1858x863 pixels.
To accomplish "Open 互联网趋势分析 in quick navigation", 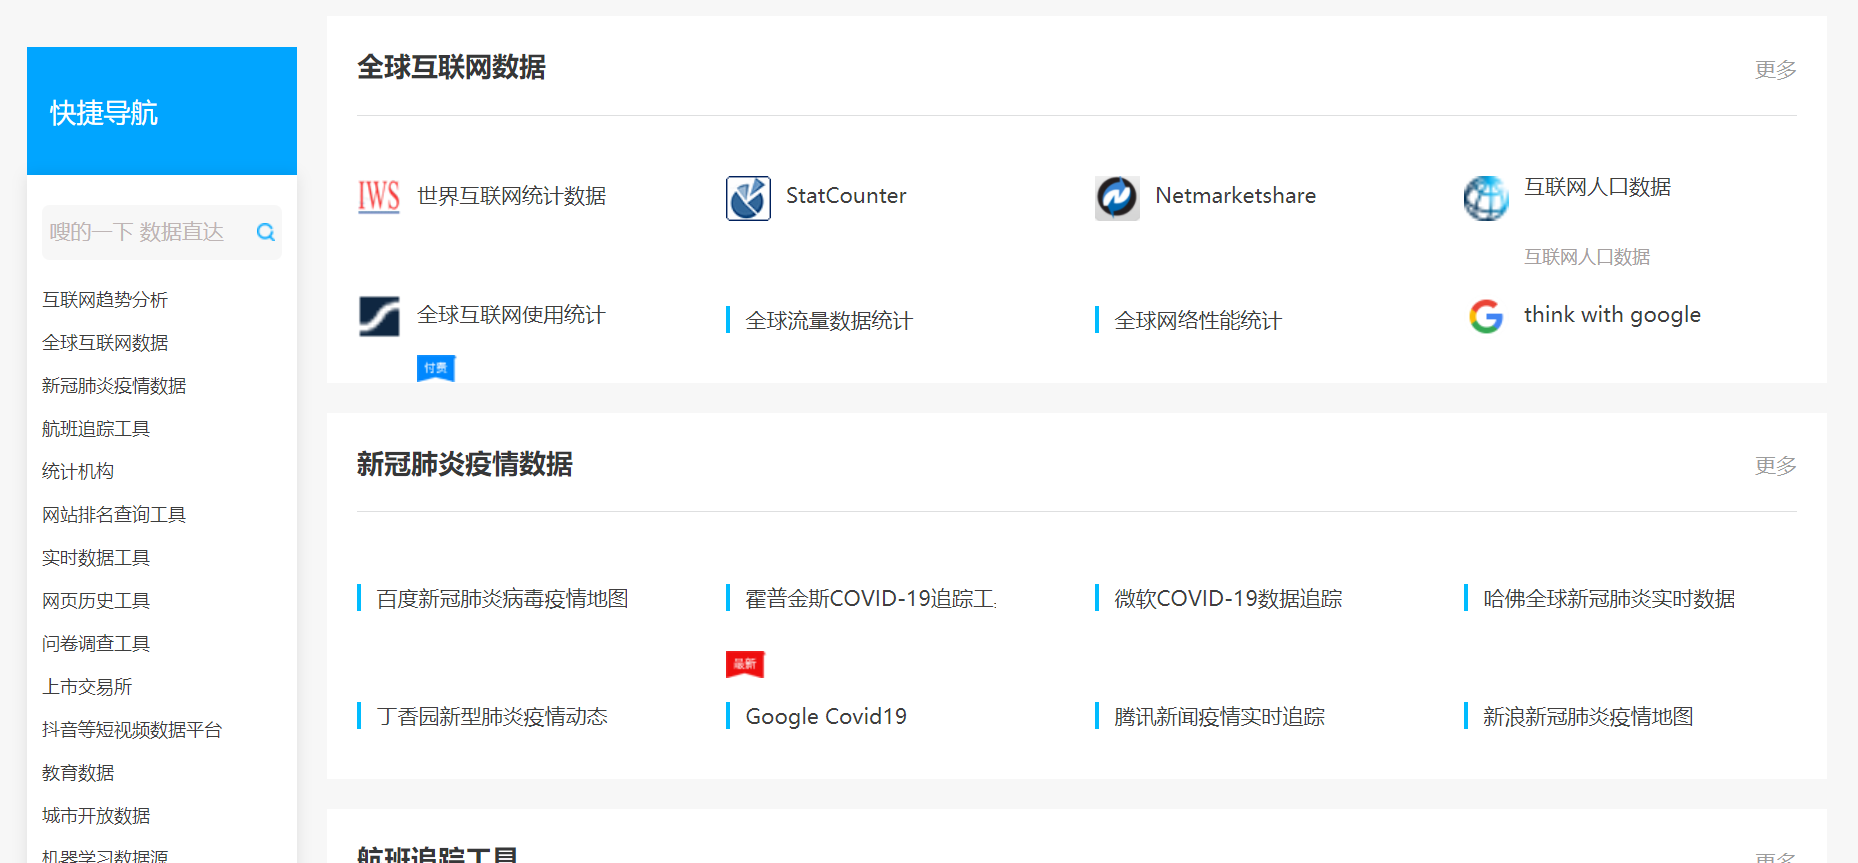I will point(105,300).
